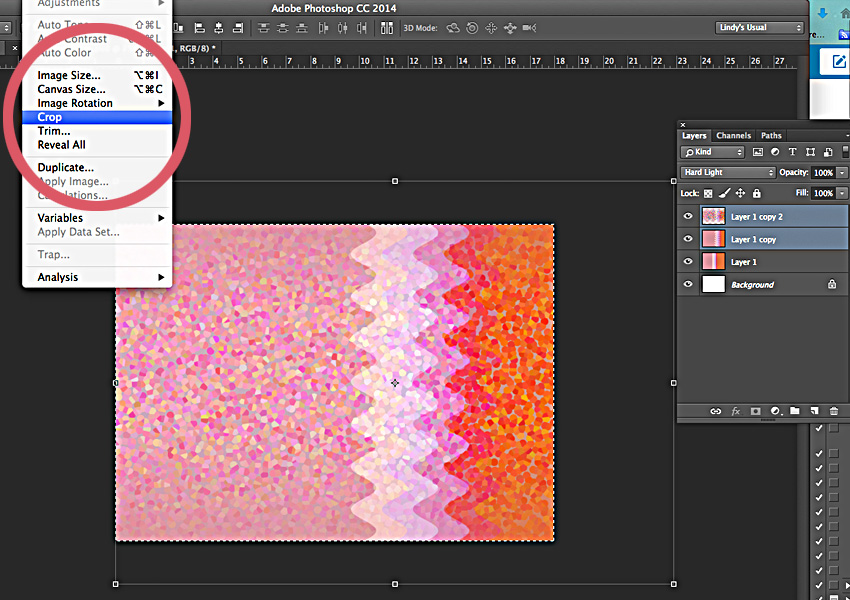Viewport: 850px width, 600px height.
Task: Toggle visibility of Layer 1
Action: click(687, 261)
